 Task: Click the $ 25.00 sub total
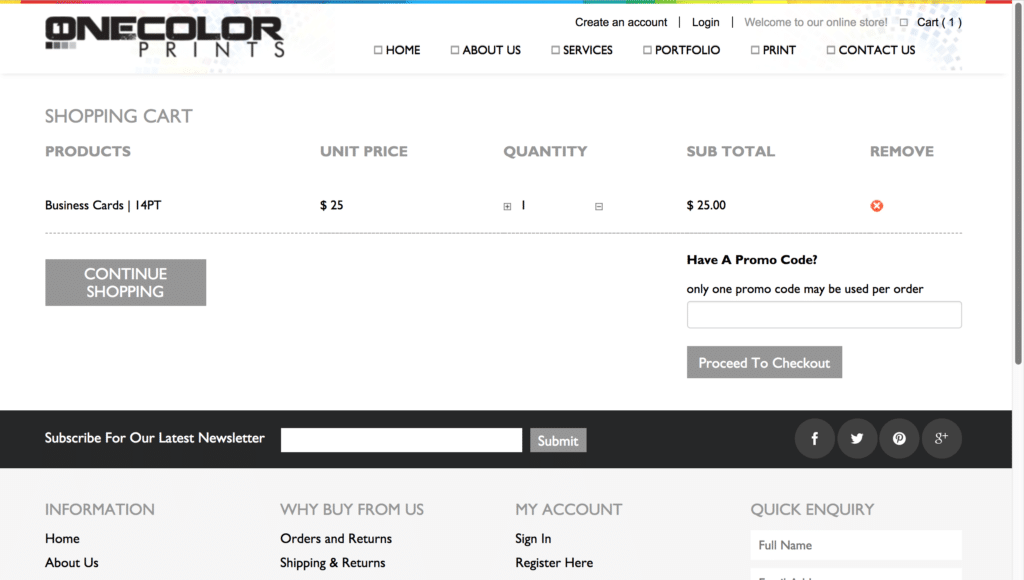tap(706, 205)
